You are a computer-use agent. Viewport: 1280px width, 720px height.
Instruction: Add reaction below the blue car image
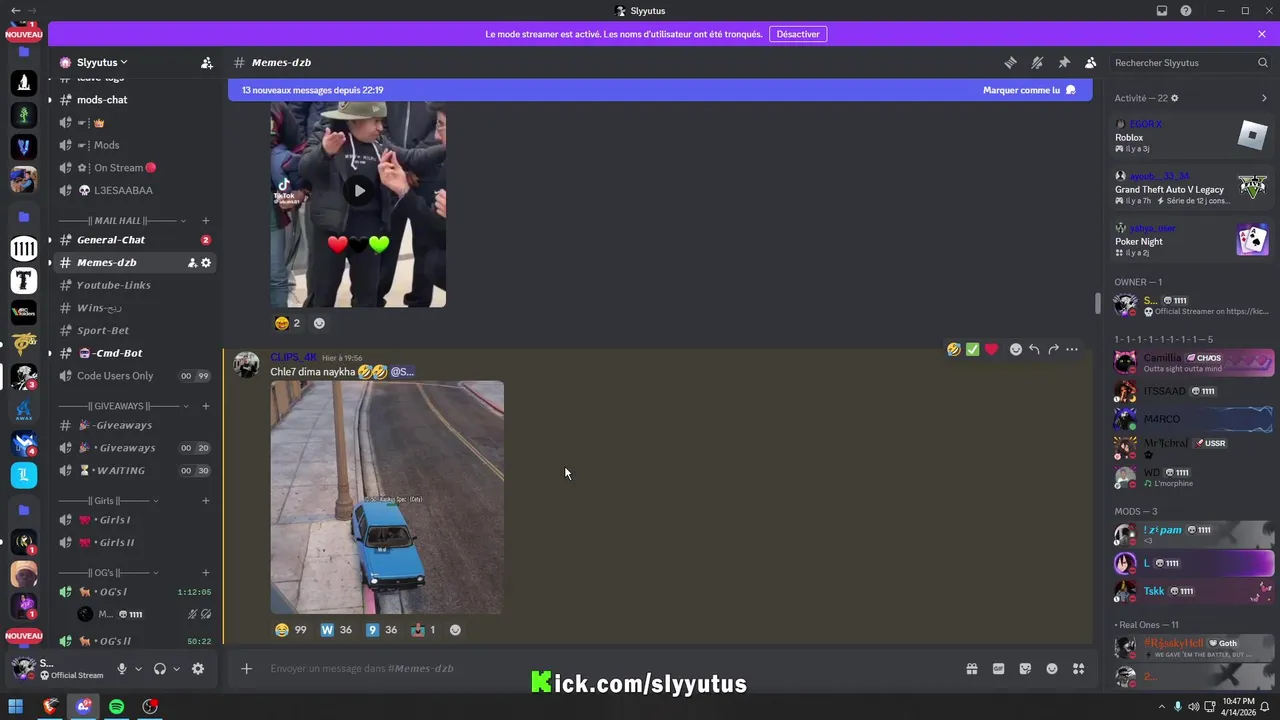pos(455,630)
